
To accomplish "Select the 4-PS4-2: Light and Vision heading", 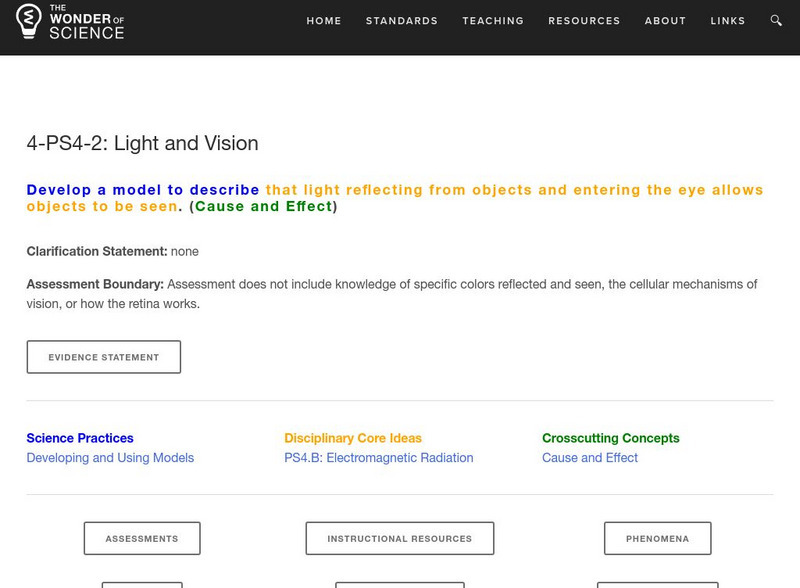I will click(x=143, y=144).
